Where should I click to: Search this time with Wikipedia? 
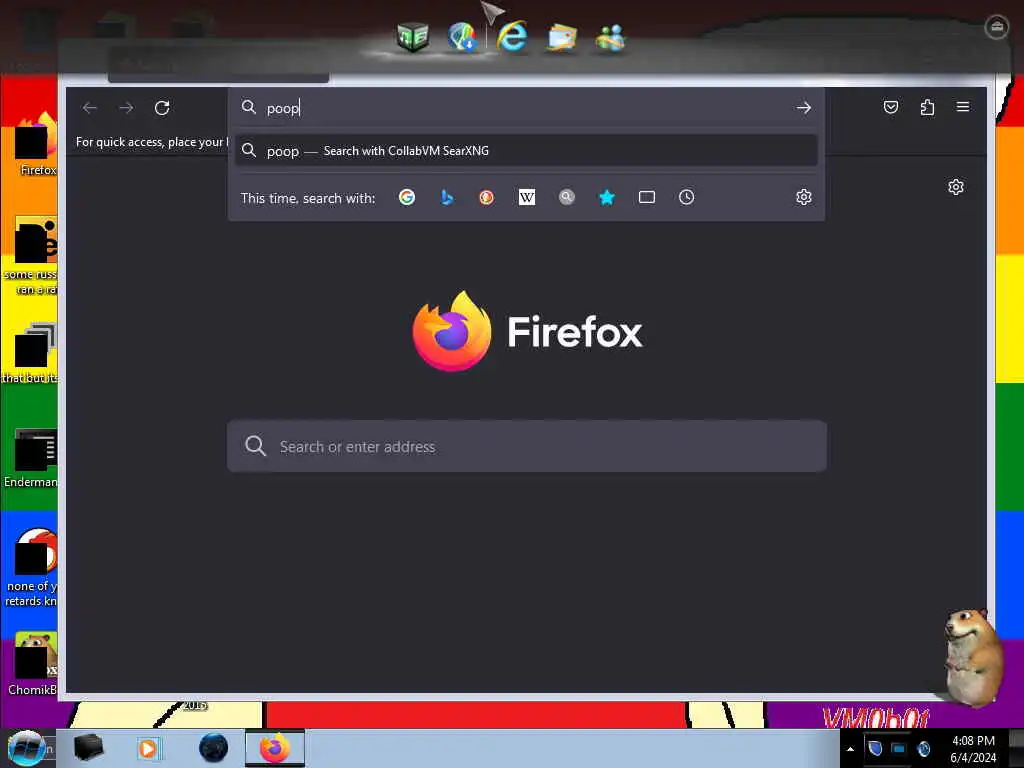(526, 197)
